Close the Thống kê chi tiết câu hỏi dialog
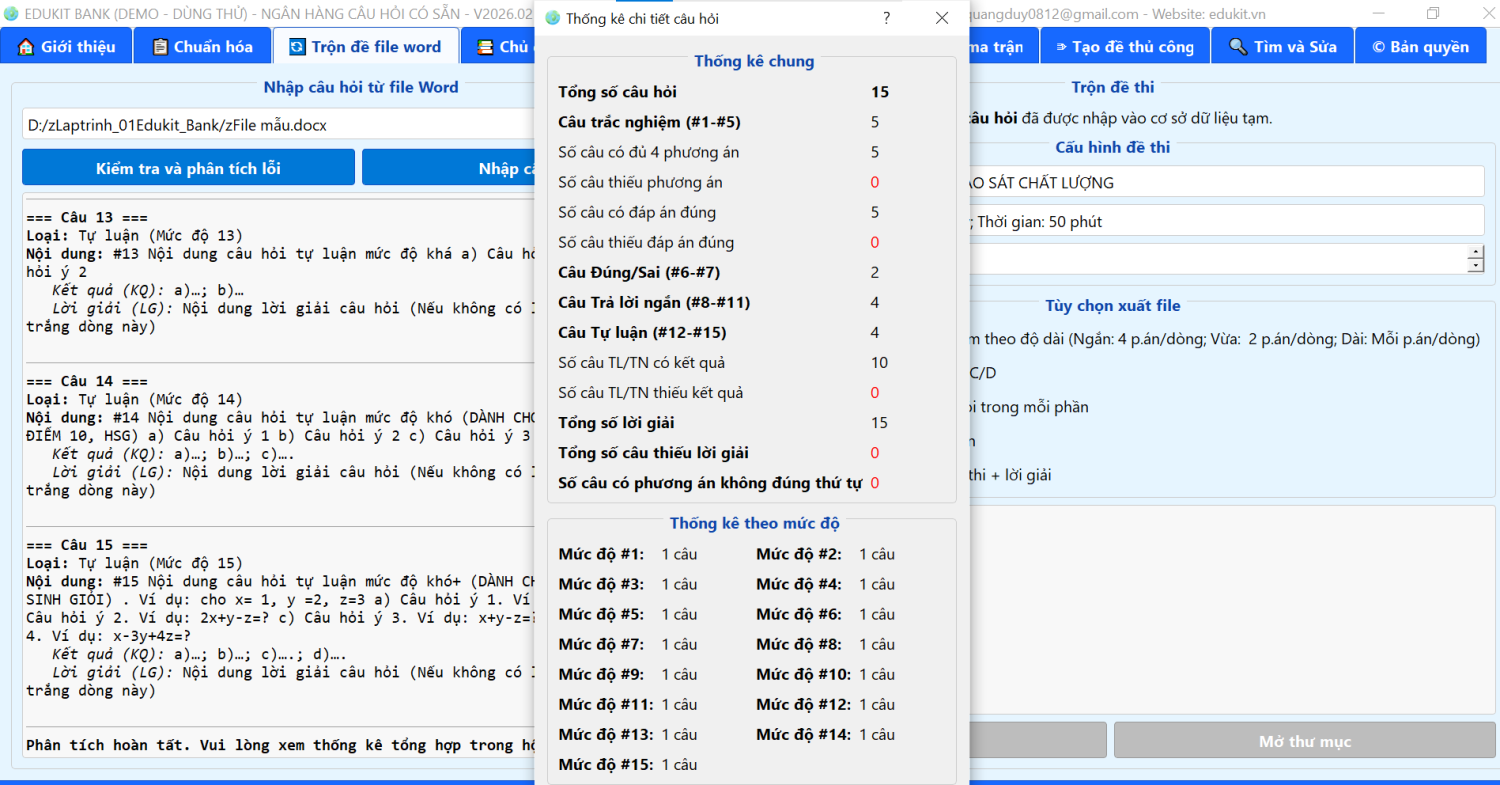Image resolution: width=1500 pixels, height=785 pixels. tap(941, 18)
